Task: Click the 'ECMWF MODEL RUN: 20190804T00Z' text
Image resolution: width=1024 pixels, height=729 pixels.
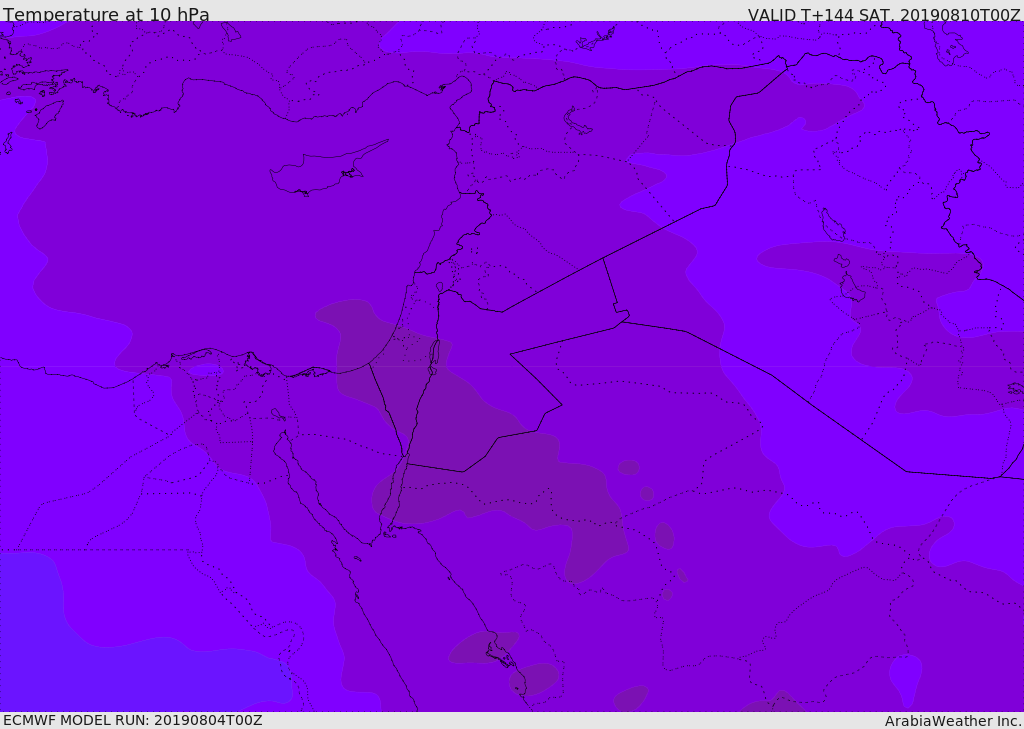Action: [x=133, y=720]
